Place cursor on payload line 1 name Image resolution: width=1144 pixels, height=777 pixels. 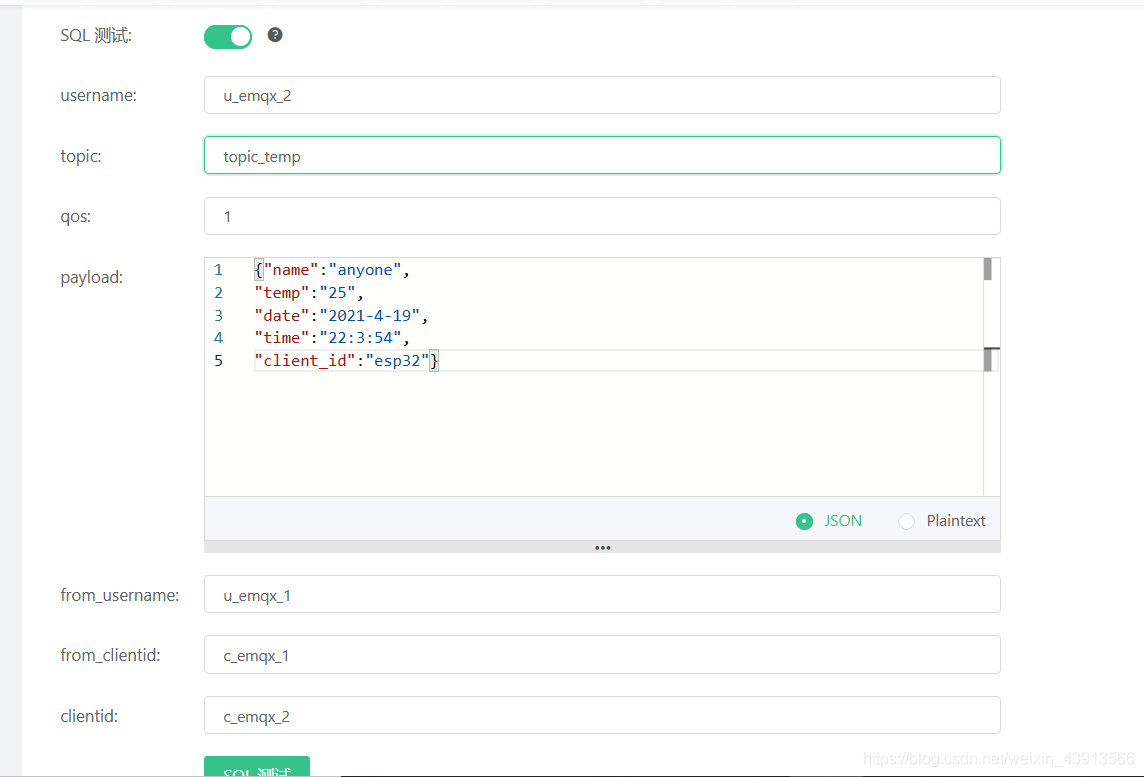pos(290,270)
